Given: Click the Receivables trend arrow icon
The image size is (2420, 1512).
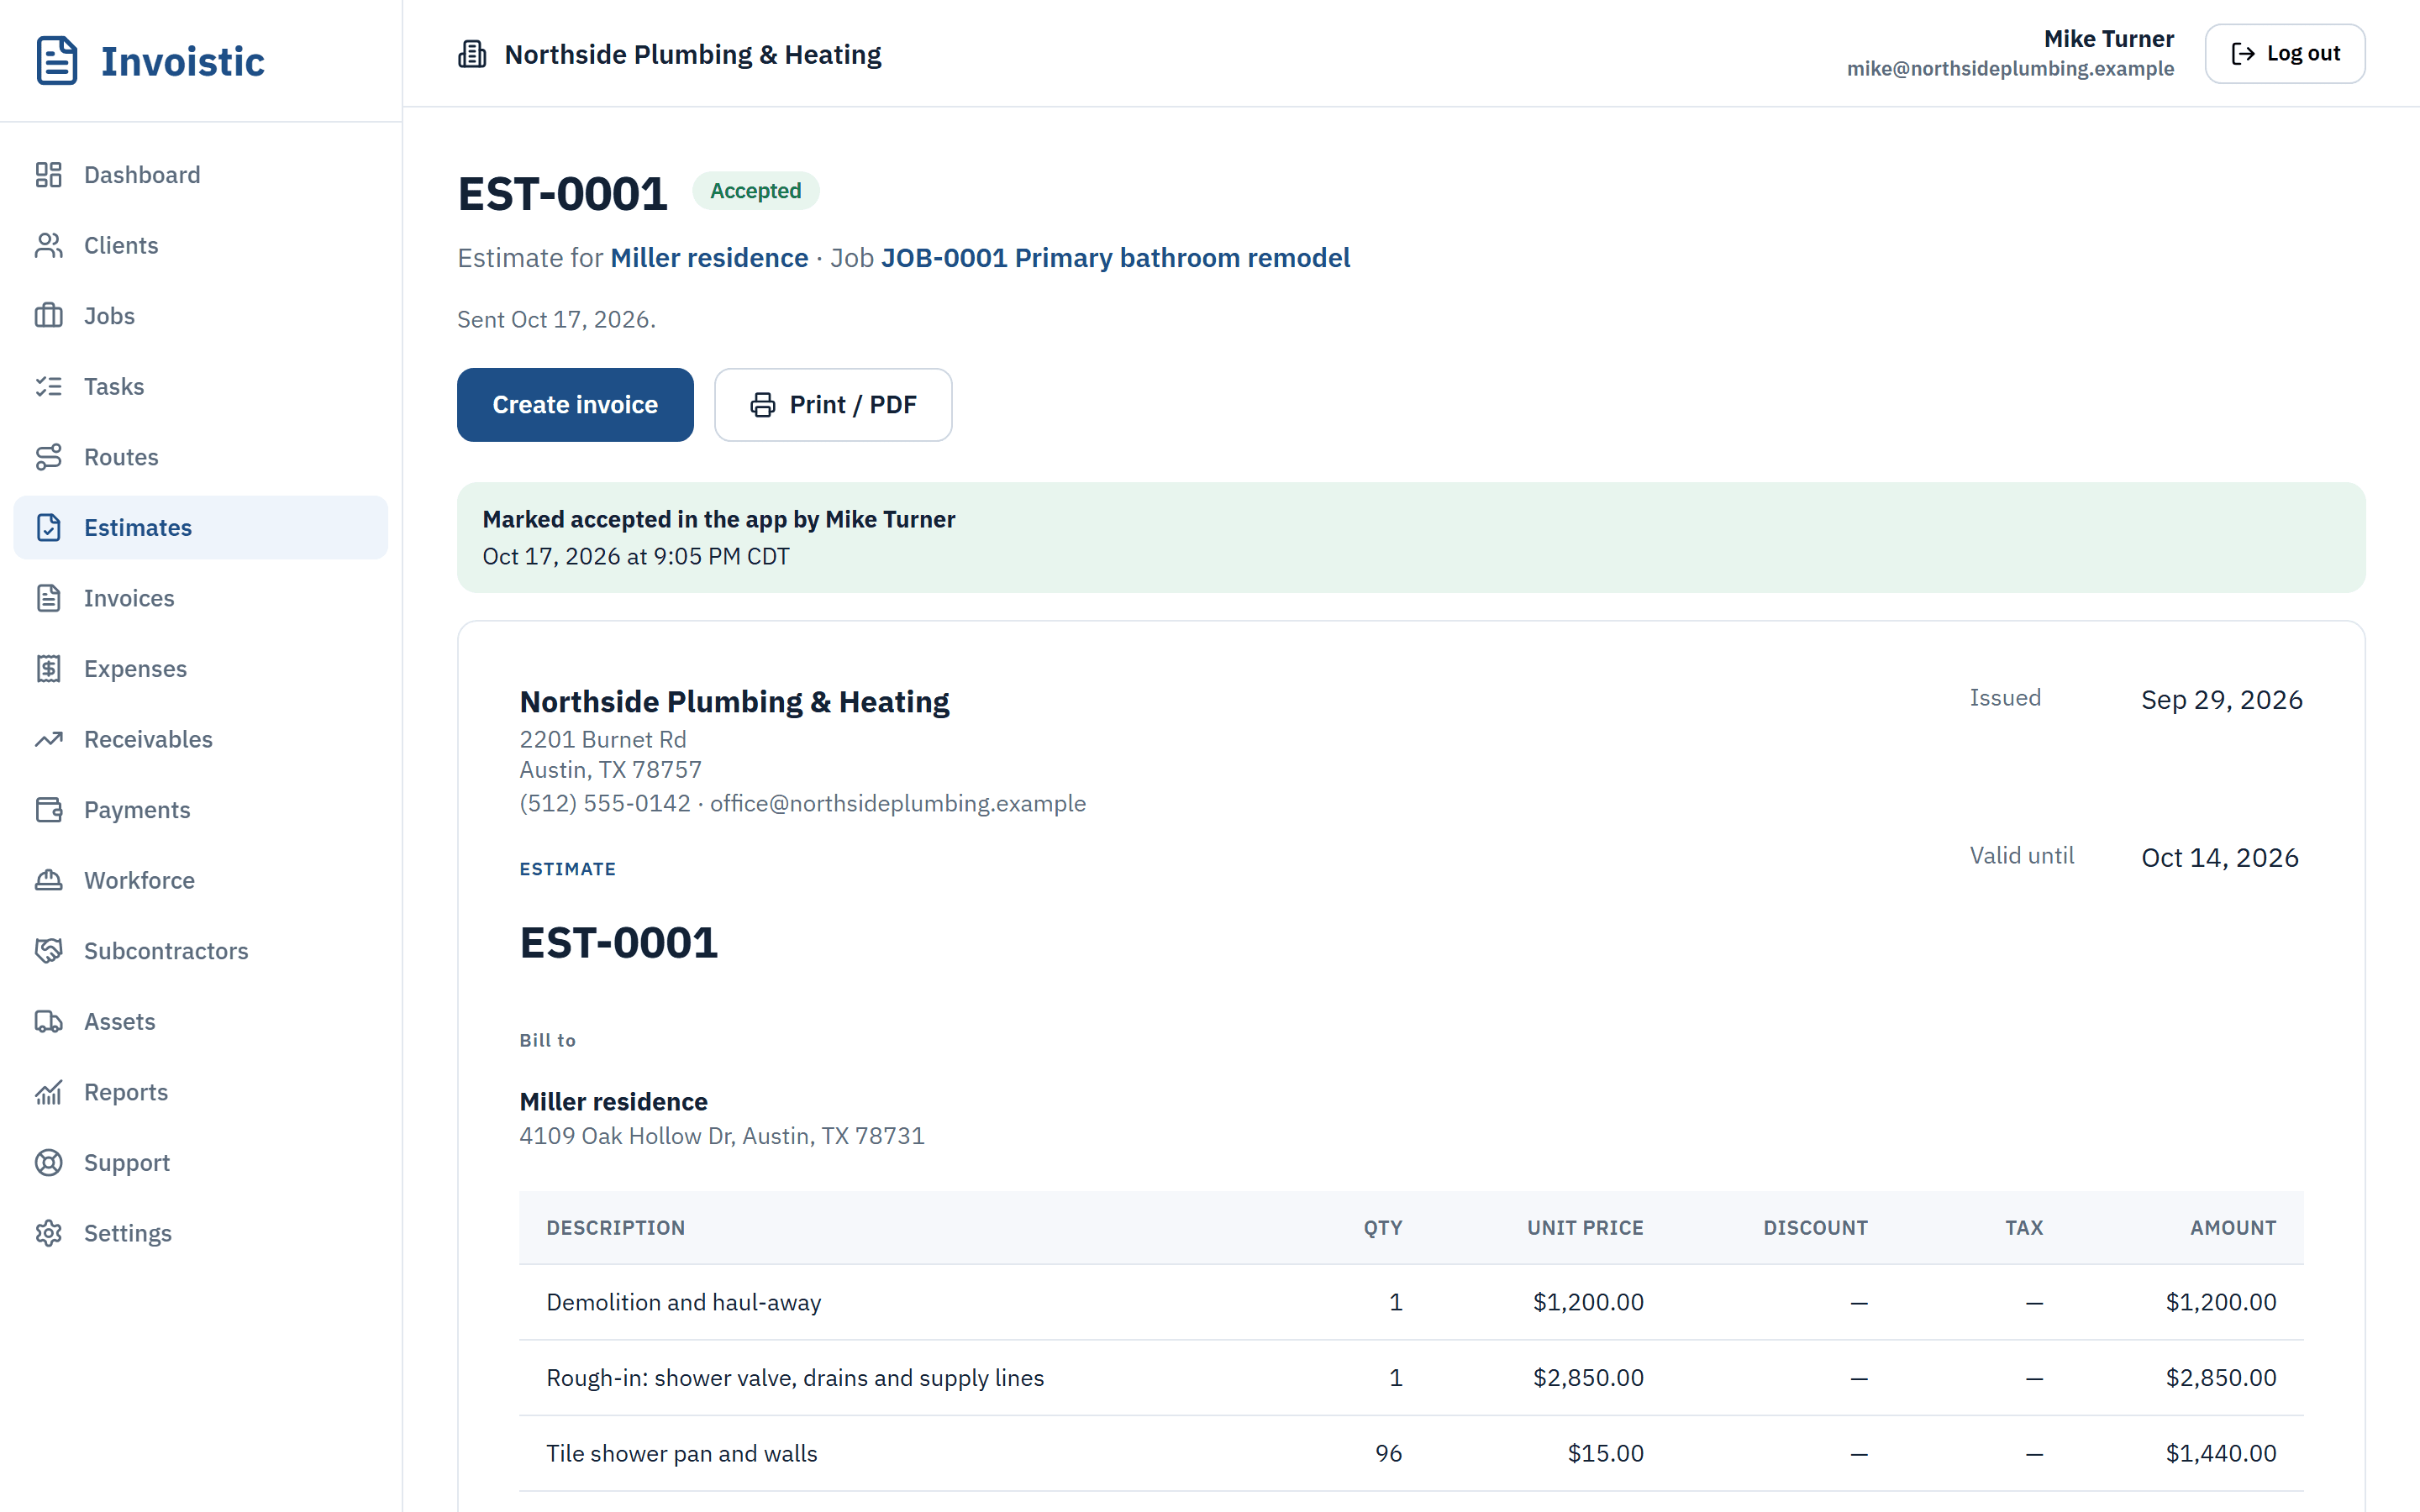Looking at the screenshot, I should click(49, 739).
